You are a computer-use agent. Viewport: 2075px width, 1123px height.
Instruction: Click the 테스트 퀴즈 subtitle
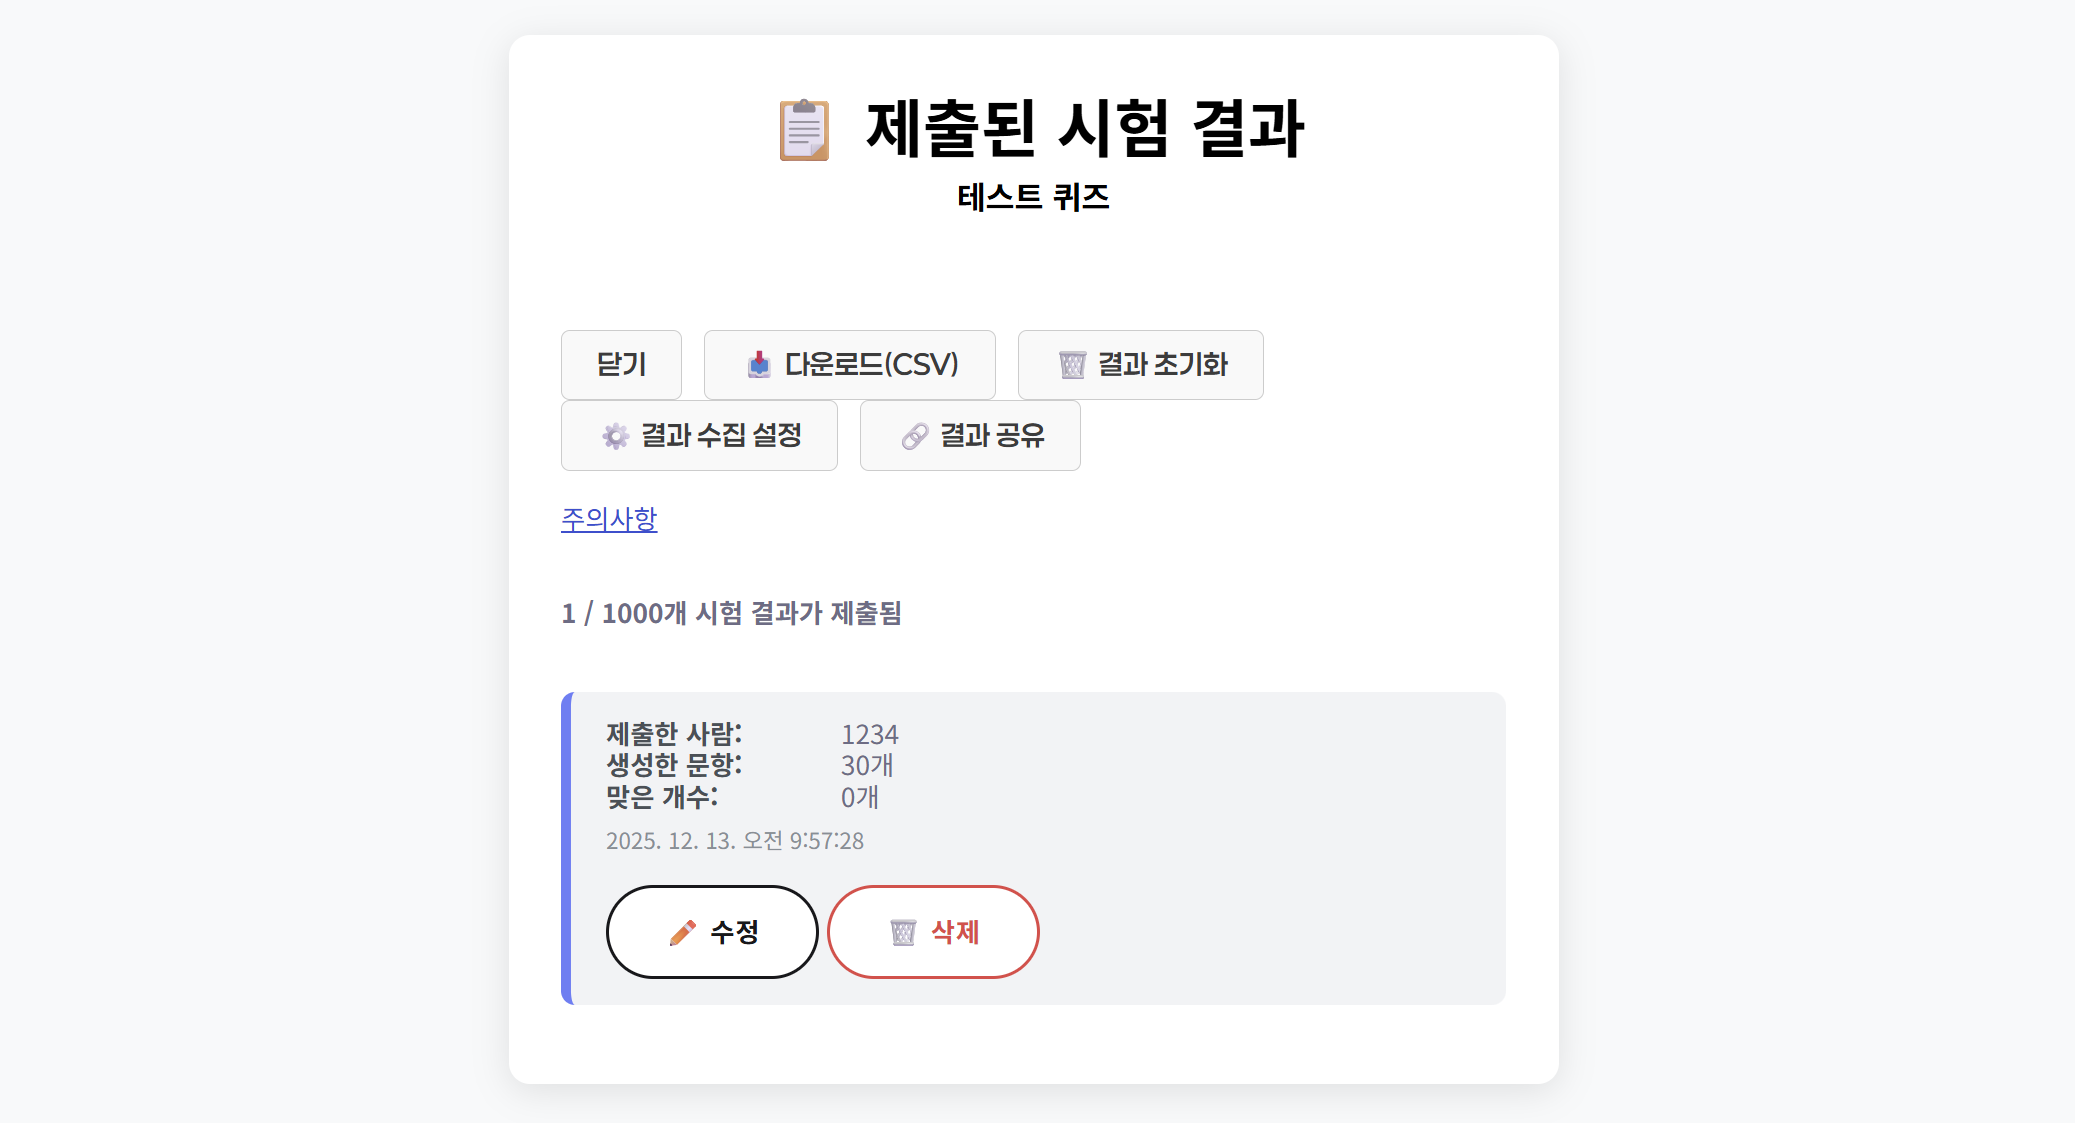tap(1034, 198)
